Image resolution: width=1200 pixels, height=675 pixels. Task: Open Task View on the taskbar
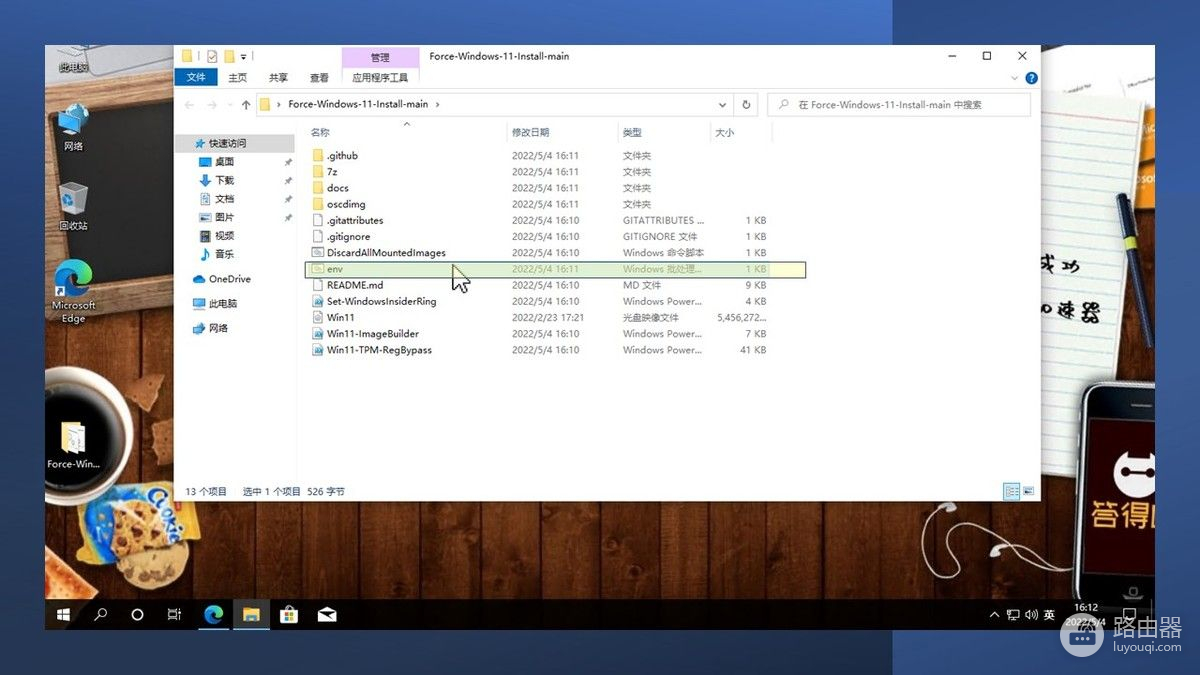coord(174,614)
